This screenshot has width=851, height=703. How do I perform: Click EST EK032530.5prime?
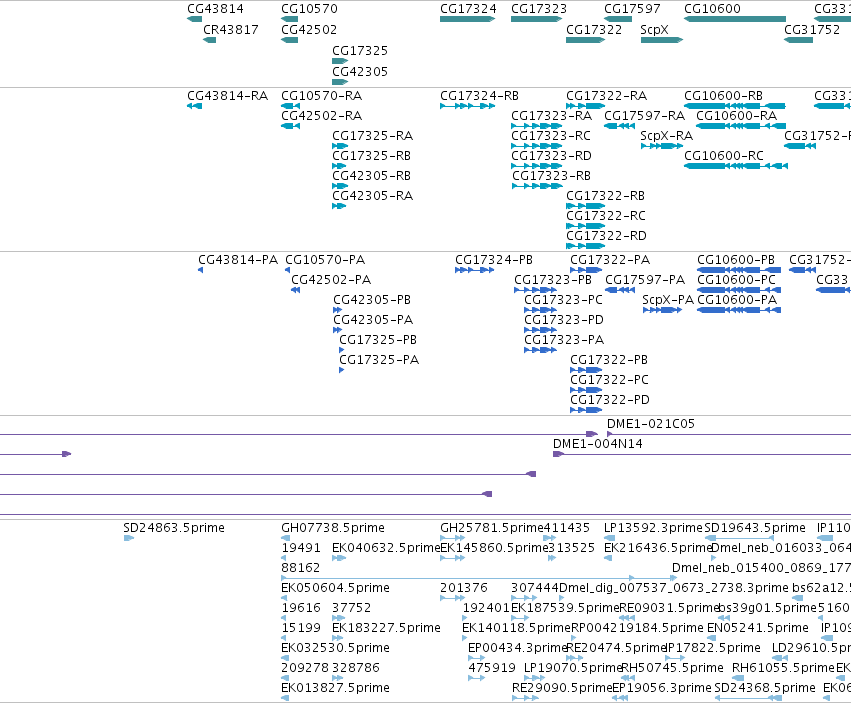[x=335, y=648]
